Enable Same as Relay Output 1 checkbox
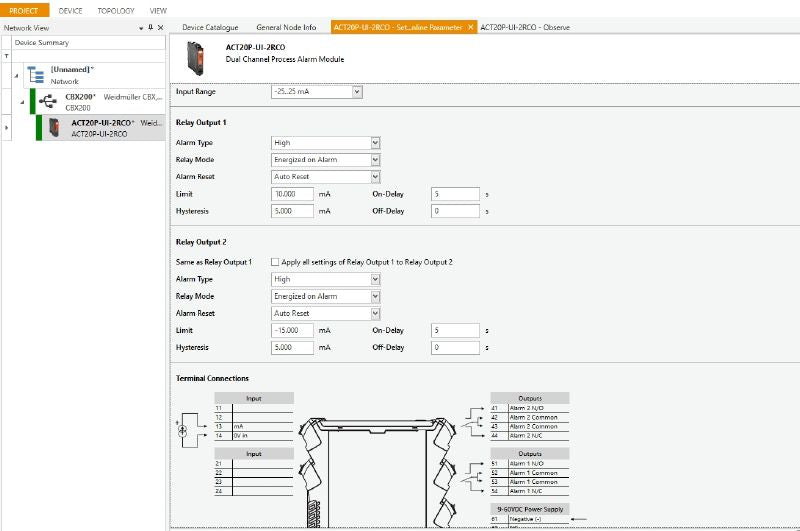800x531 pixels. [275, 262]
